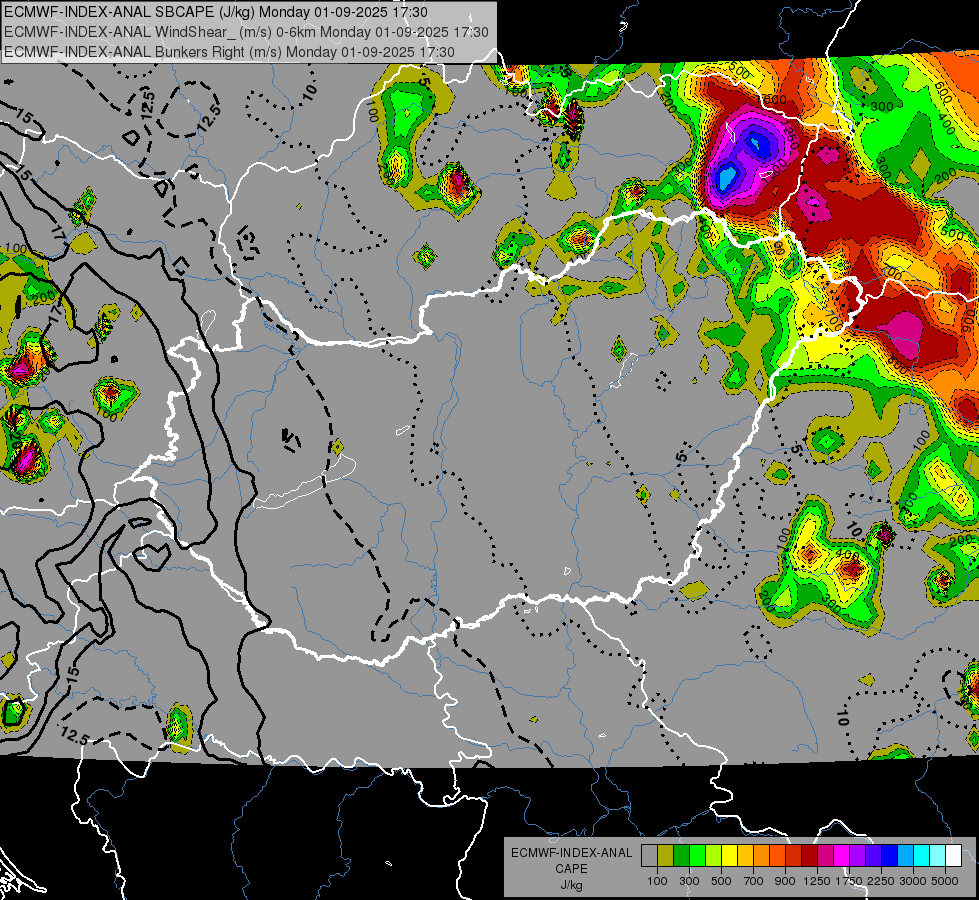This screenshot has height=900, width=979.
Task: Click the Bunkers Right (m/s) header line
Action: point(229,52)
